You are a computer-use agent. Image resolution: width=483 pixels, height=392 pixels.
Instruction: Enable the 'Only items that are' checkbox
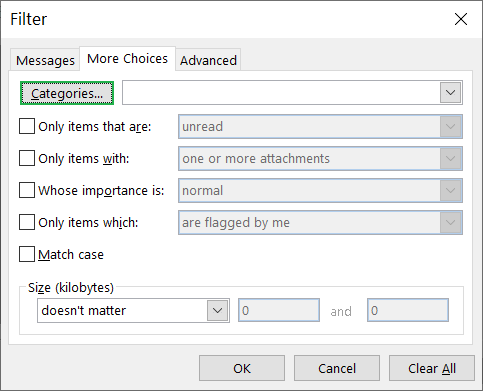pyautogui.click(x=27, y=127)
